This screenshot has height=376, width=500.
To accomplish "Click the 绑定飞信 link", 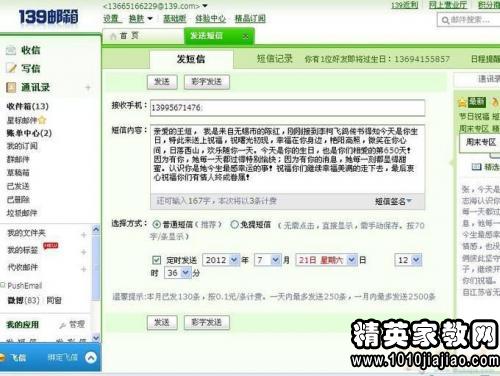I will click(62, 358).
